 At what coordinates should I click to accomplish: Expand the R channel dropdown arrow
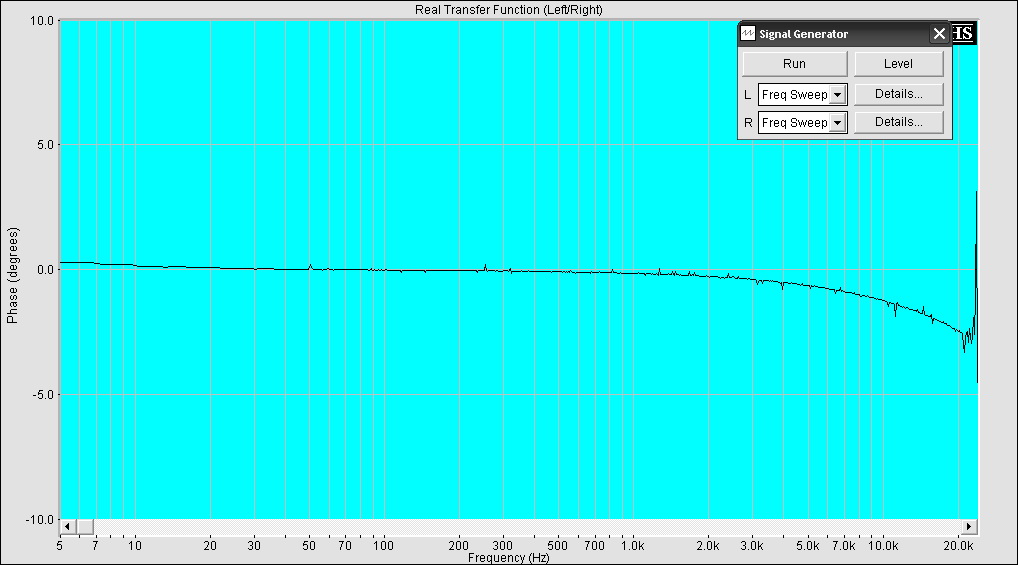pos(838,123)
